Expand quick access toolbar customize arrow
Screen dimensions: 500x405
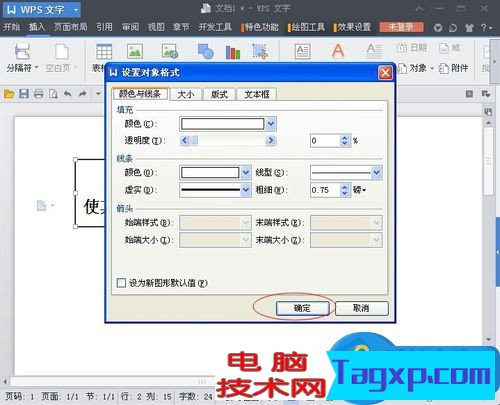98,94
